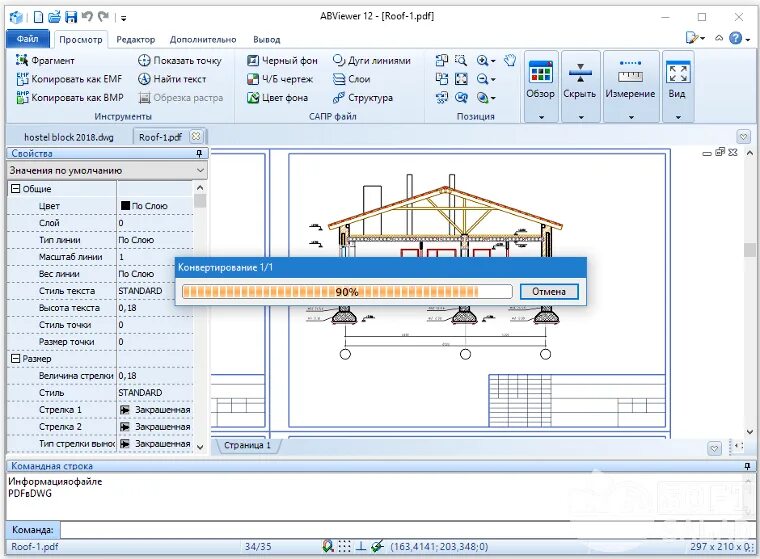Screen dimensions: 760x559
Task: Click the Save (floppy disk) icon
Action: coord(71,17)
